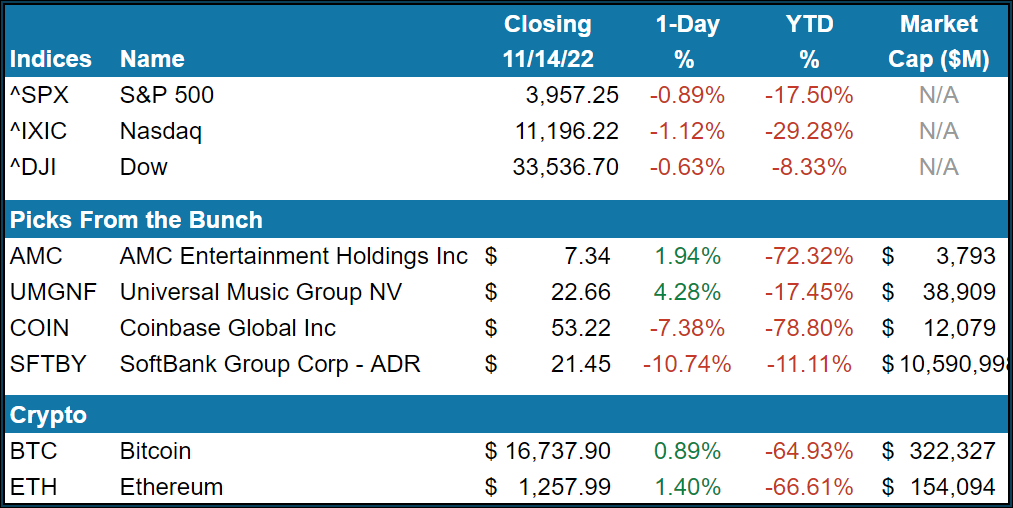Click the Closing 11/14/22 column header

pos(547,42)
